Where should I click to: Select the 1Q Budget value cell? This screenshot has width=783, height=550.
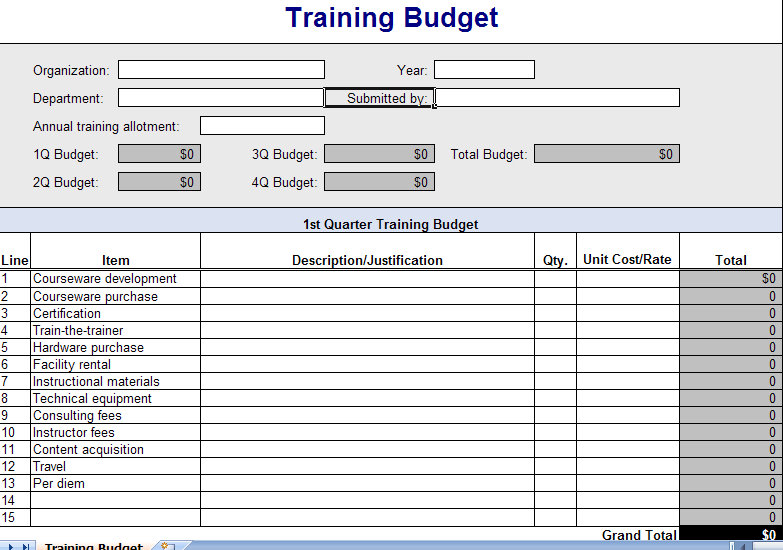click(159, 154)
